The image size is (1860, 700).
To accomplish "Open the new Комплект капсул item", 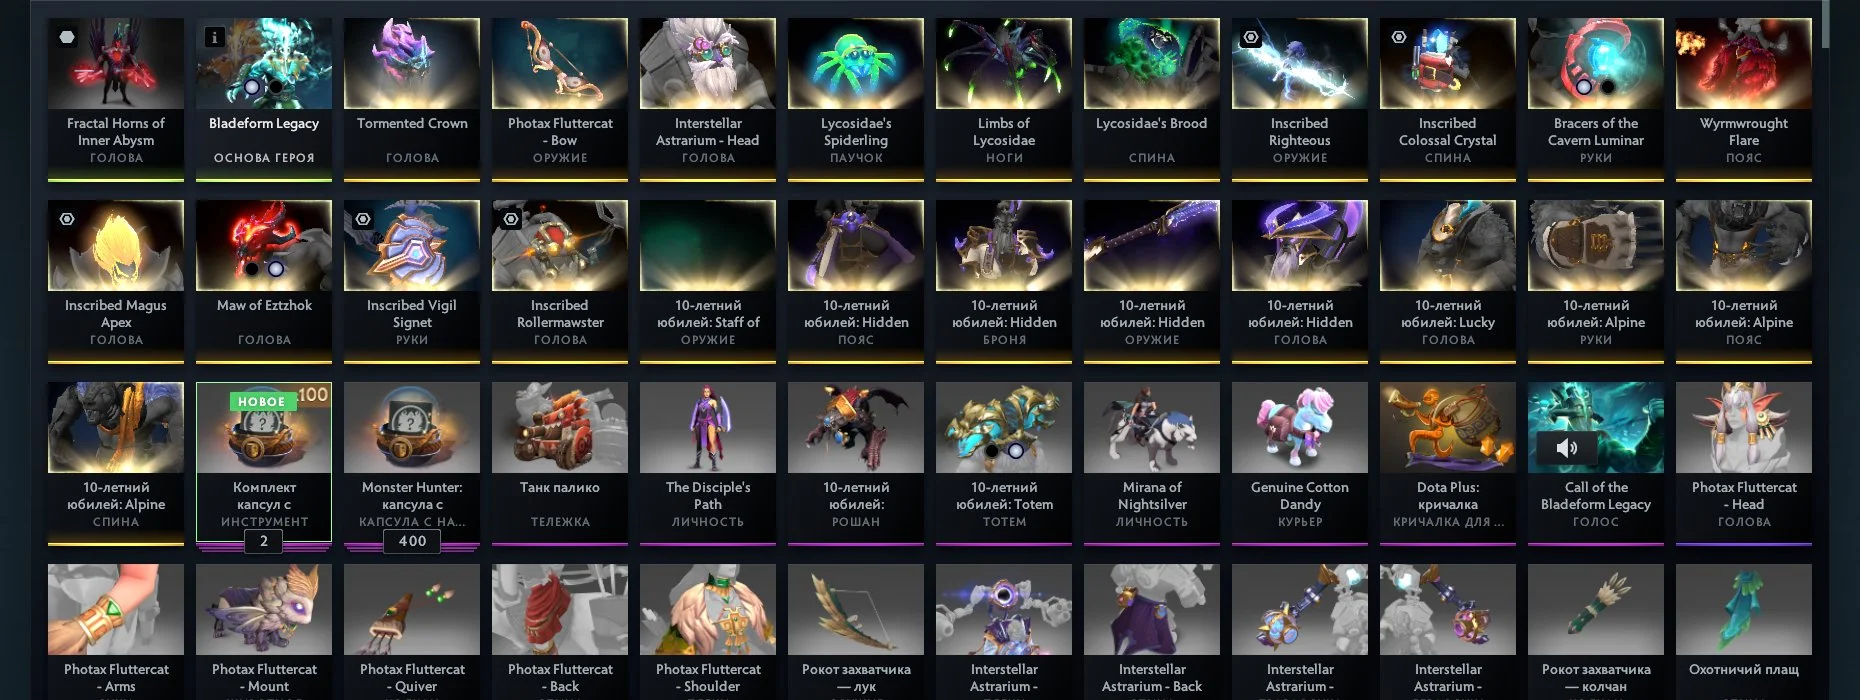I will [264, 462].
